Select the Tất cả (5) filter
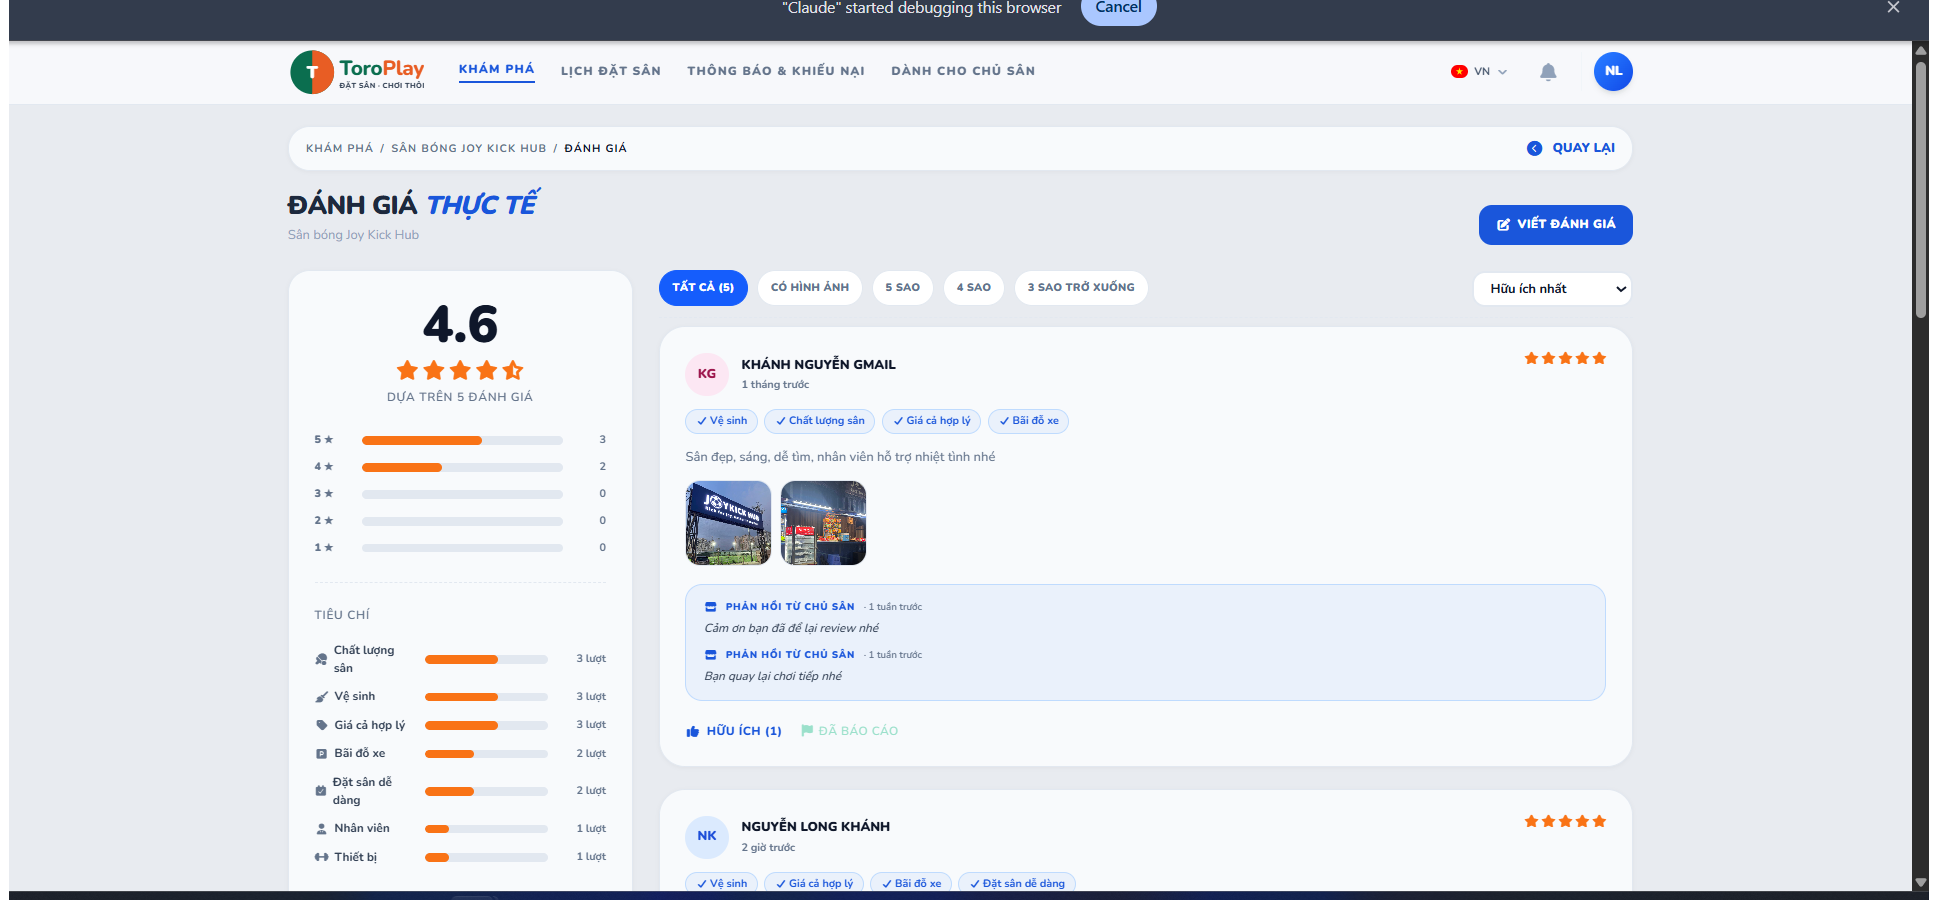This screenshot has height=900, width=1938. (x=703, y=288)
